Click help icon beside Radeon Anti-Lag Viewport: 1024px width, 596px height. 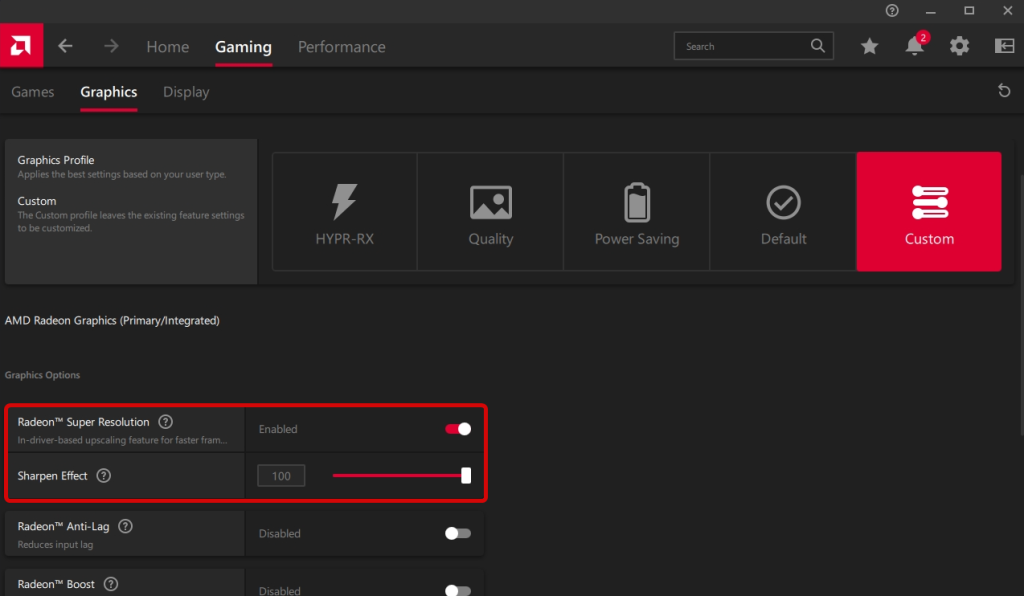coord(126,526)
